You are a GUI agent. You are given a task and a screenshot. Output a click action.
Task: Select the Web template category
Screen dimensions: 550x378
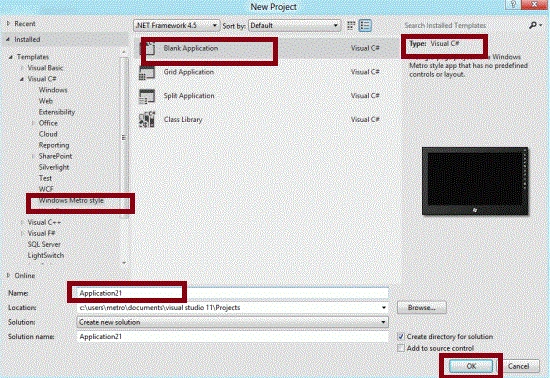[46, 101]
